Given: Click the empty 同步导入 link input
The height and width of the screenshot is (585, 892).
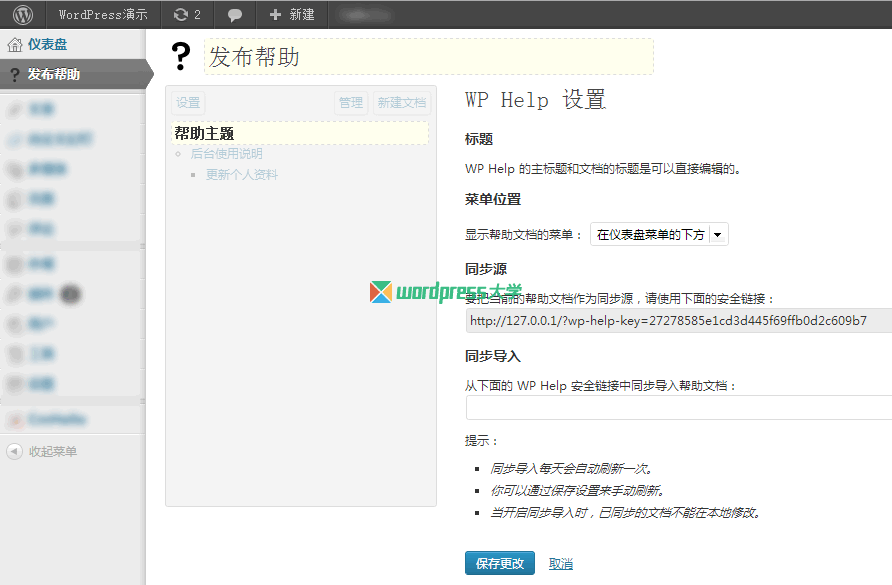Looking at the screenshot, I should (x=679, y=408).
